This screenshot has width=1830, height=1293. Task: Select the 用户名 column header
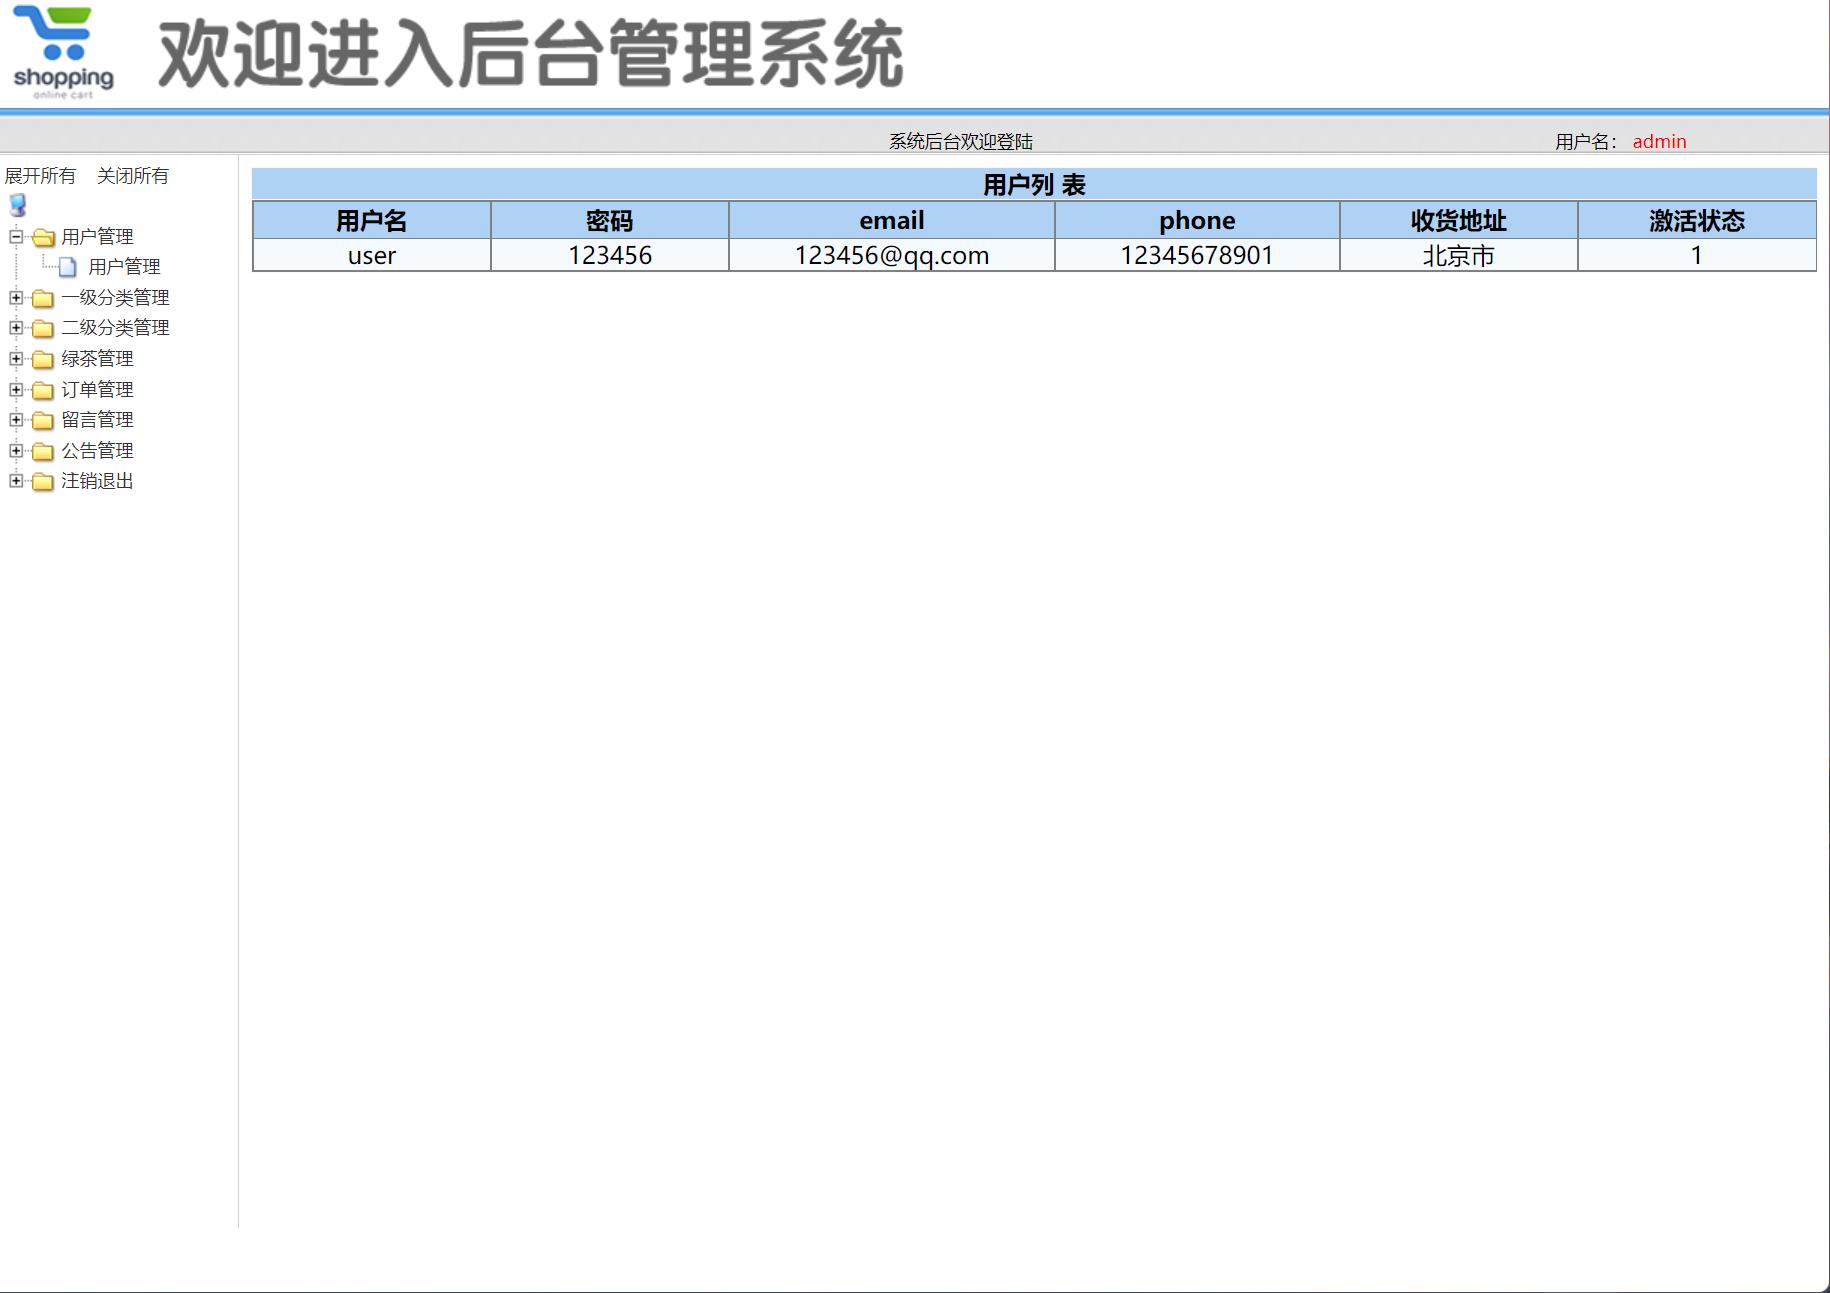point(371,220)
